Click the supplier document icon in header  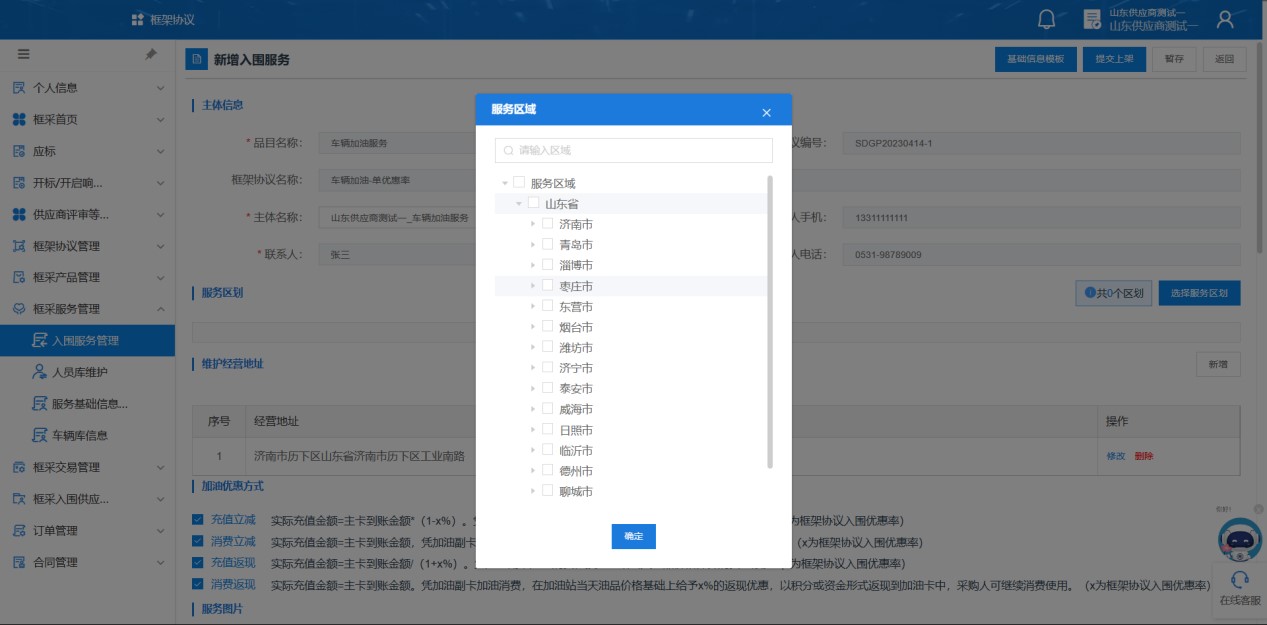(x=1092, y=19)
